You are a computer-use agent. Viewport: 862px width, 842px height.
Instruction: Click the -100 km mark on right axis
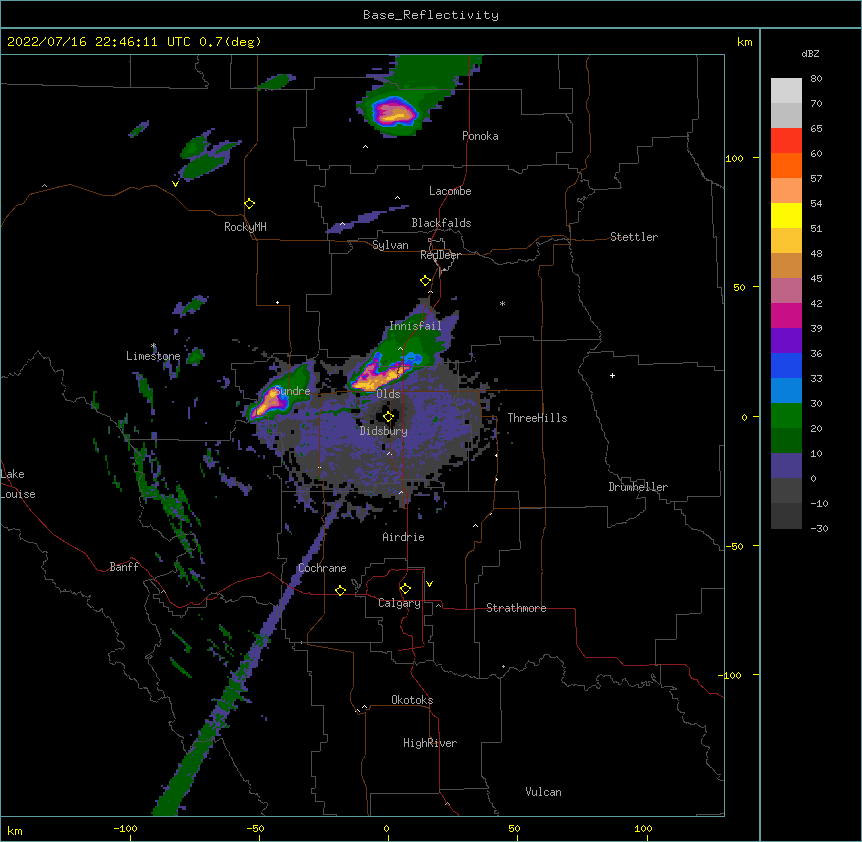click(731, 675)
